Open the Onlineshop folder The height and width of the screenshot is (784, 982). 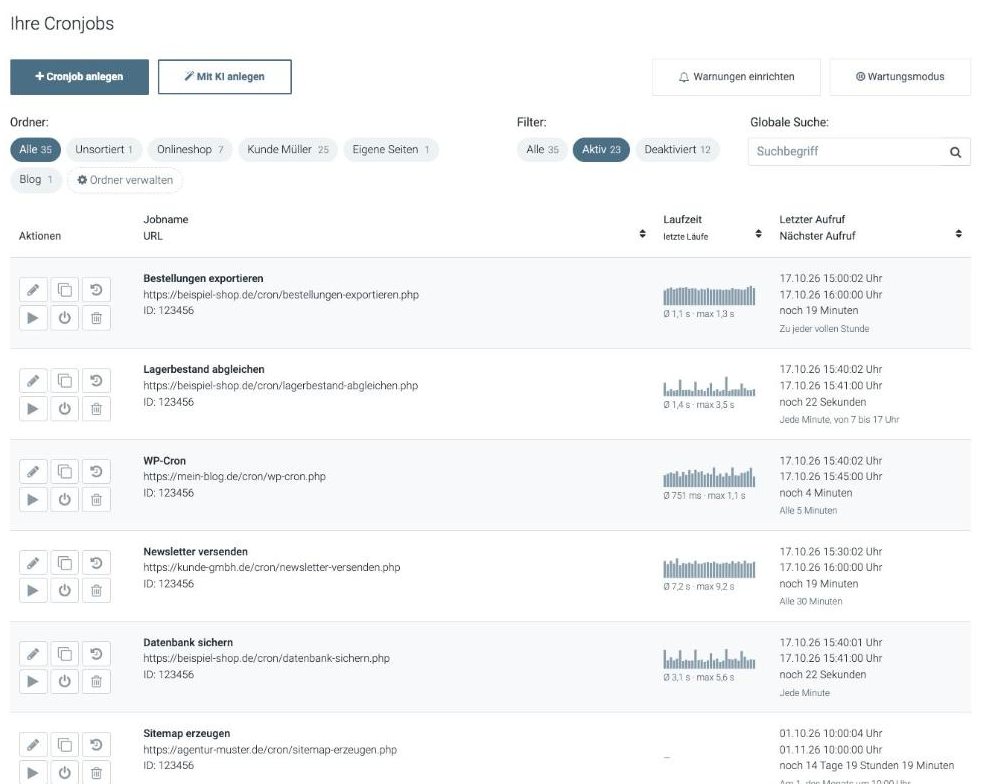tap(190, 150)
